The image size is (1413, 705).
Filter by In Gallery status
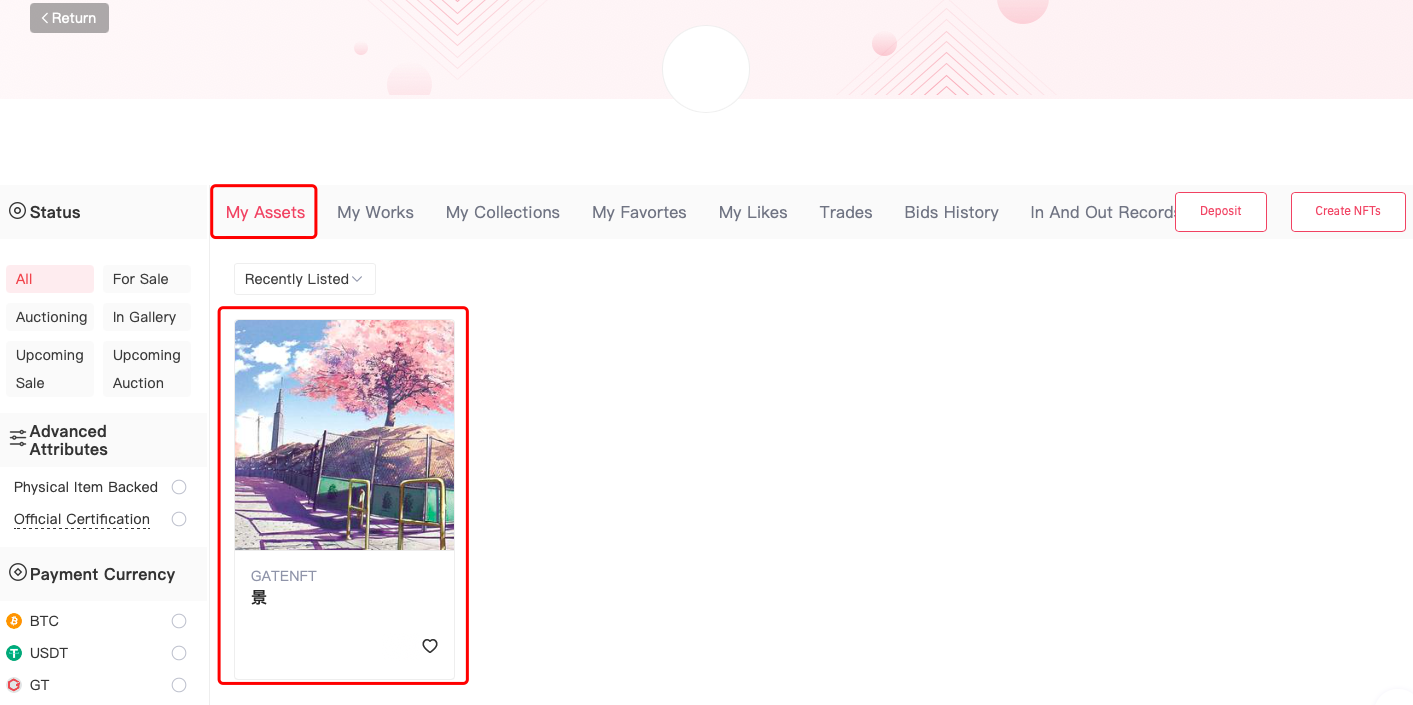pos(146,317)
